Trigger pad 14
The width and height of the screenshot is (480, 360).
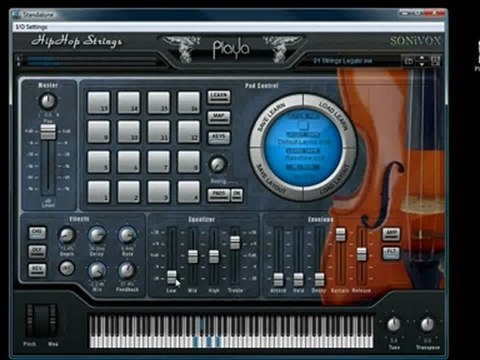pyautogui.click(x=129, y=103)
